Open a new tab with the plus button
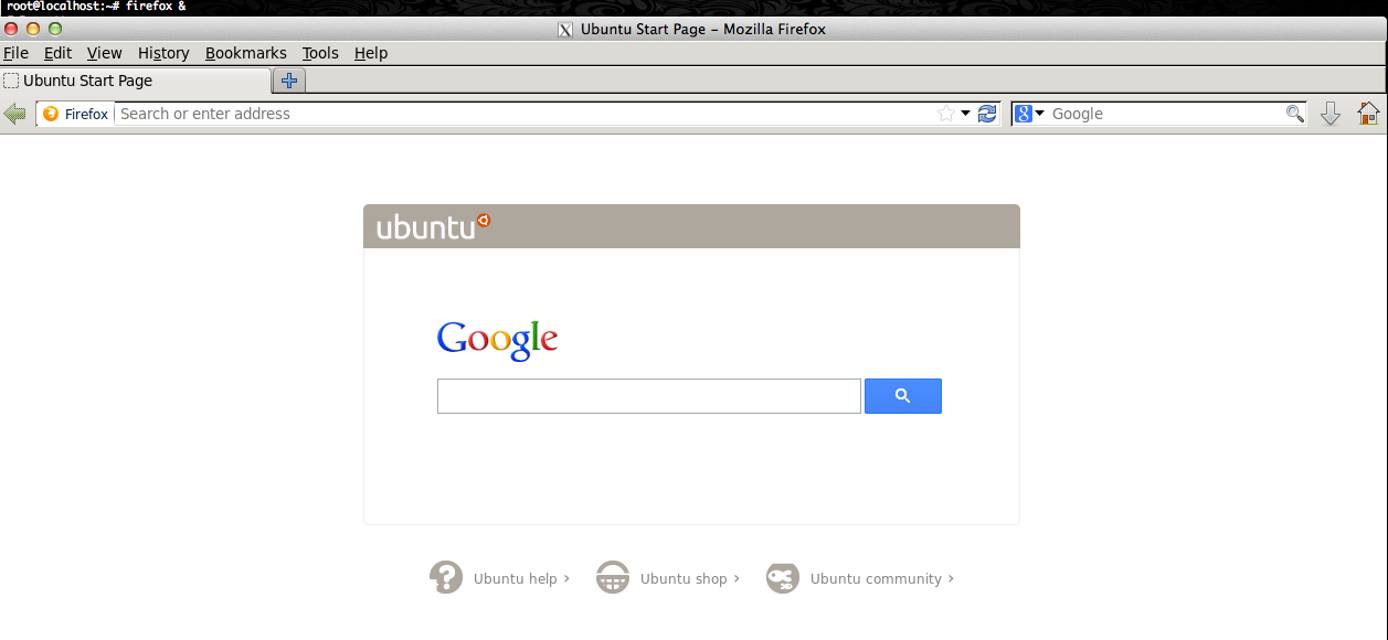Screen dimensions: 1388x640 pyautogui.click(x=288, y=80)
